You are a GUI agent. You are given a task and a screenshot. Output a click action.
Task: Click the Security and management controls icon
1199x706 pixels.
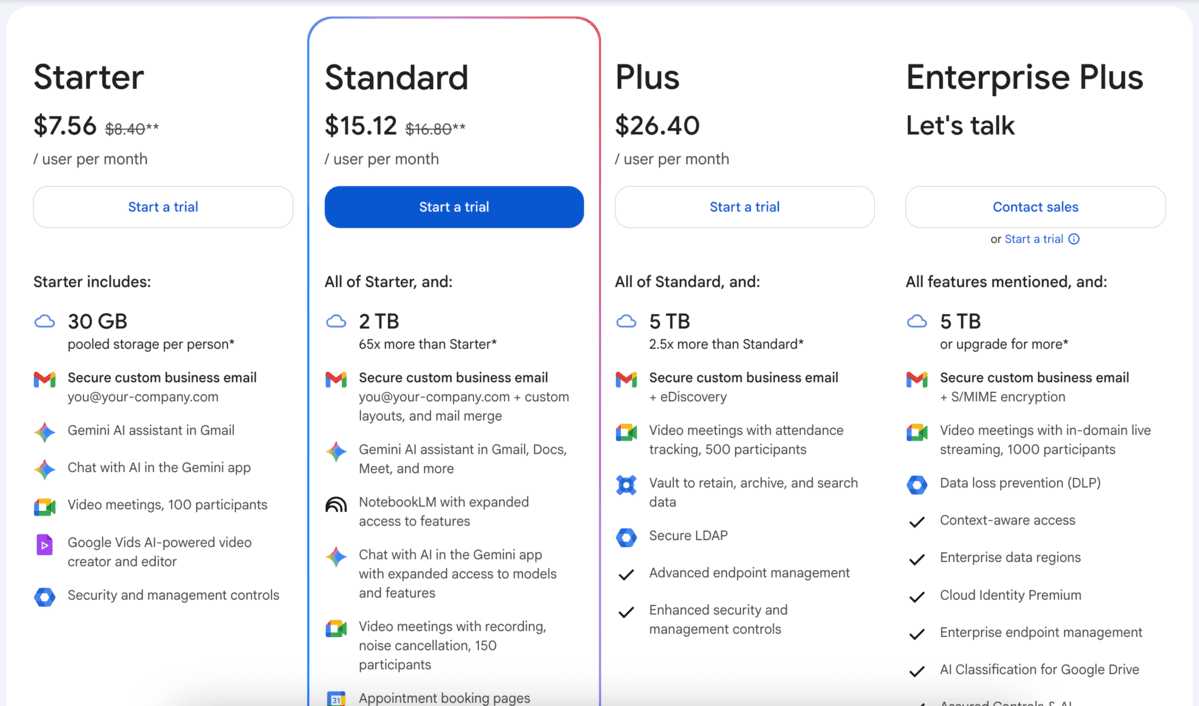click(x=45, y=597)
